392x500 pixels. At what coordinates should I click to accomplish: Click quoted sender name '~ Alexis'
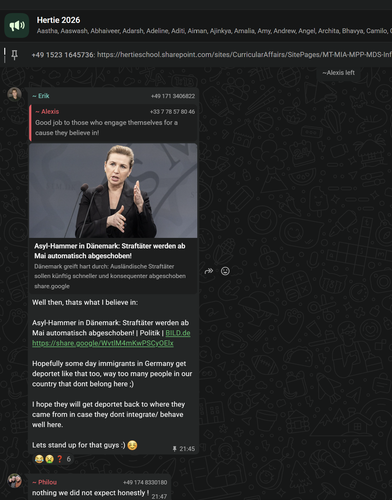(47, 112)
